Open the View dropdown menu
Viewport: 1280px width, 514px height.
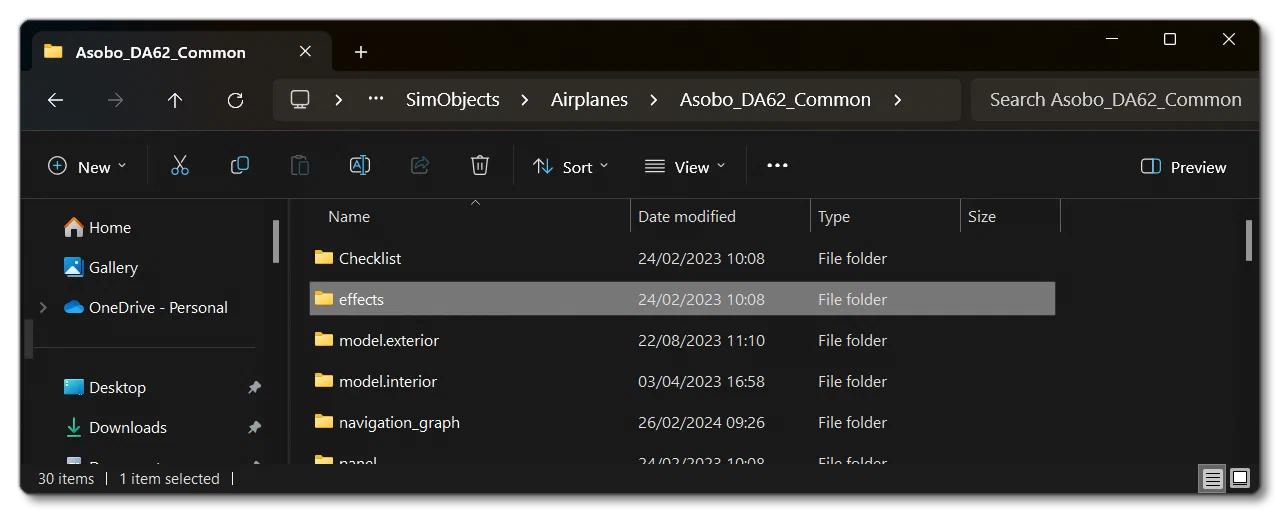[685, 167]
